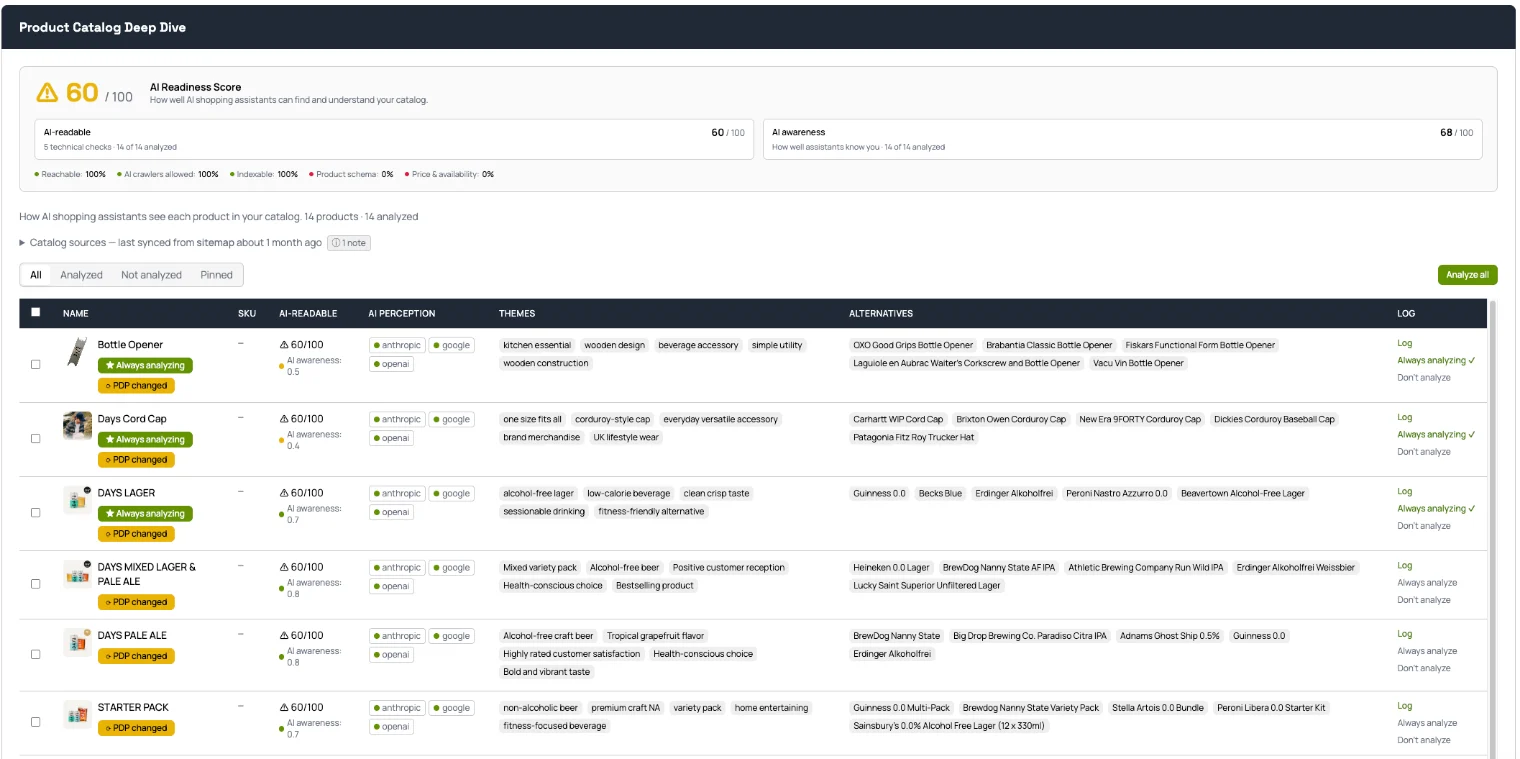
Task: Check the Days Cord Cap row checkbox
Action: [x=36, y=438]
